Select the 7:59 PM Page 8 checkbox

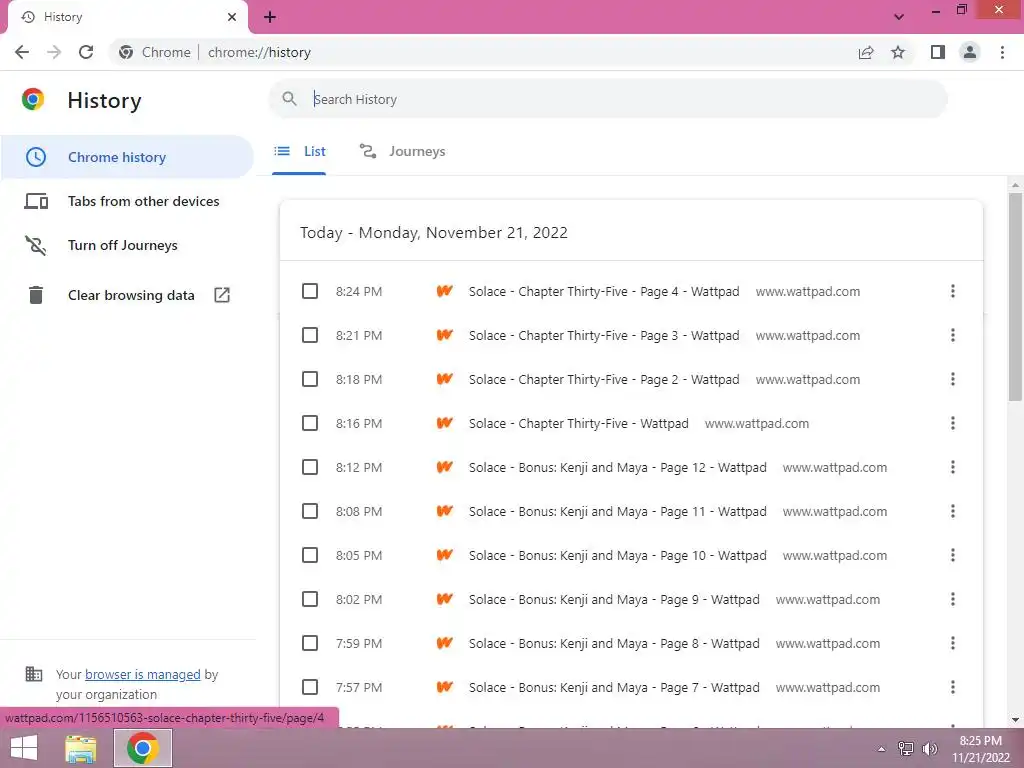coord(310,643)
